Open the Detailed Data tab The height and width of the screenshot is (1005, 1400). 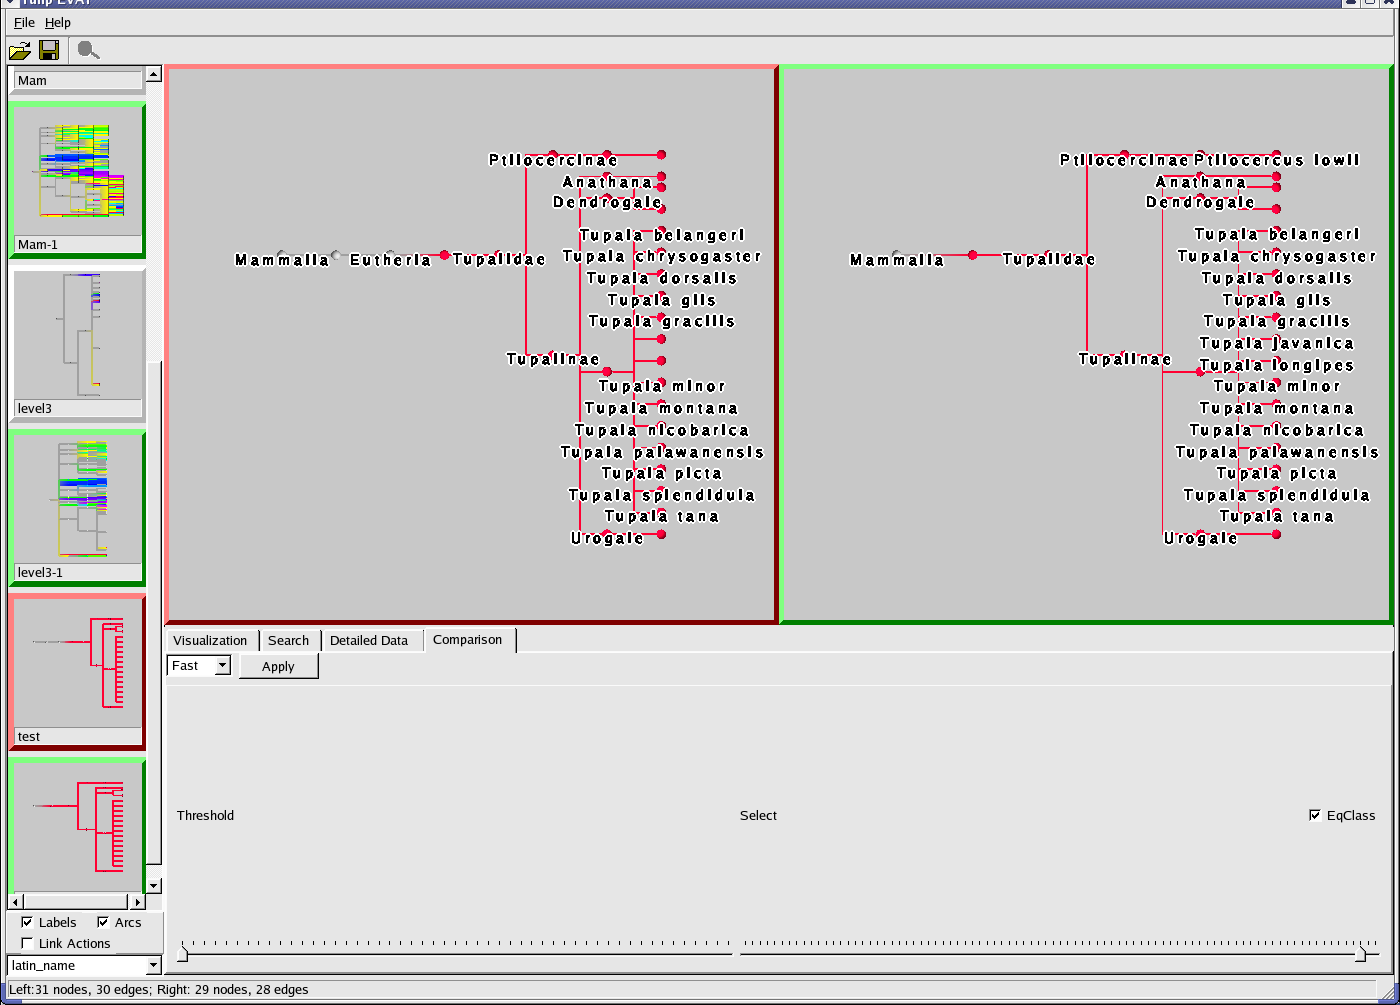(369, 640)
